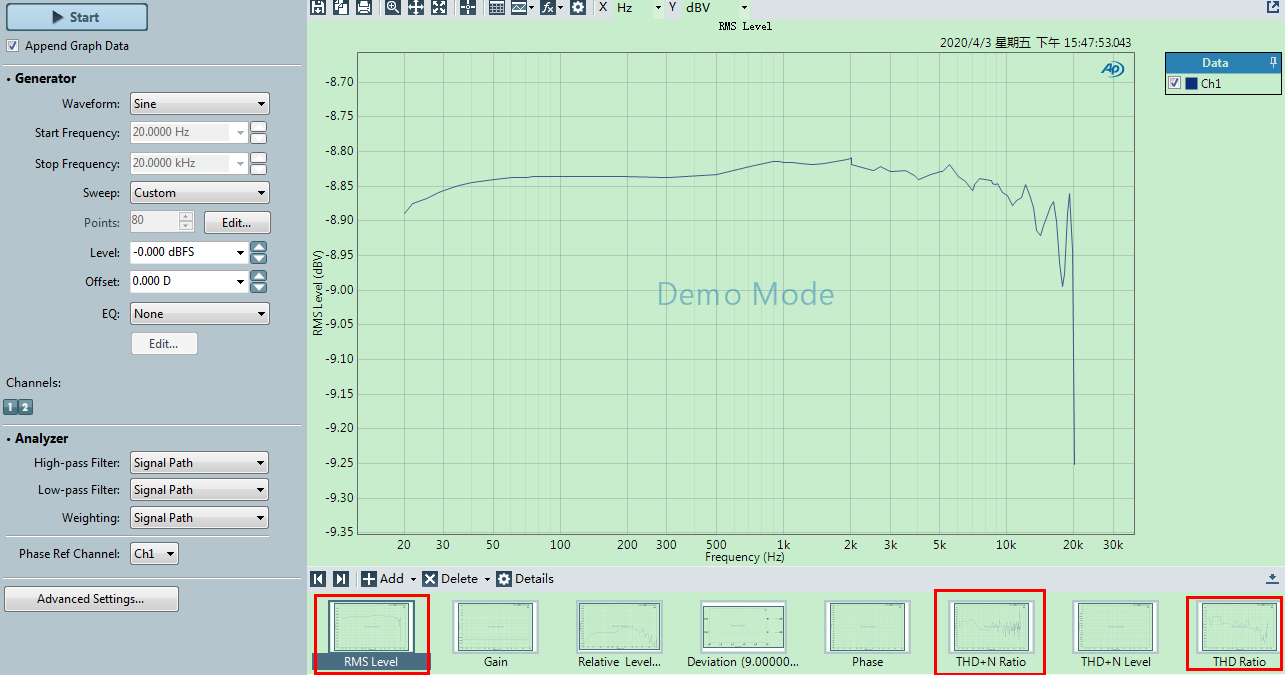This screenshot has height=675, width=1285.
Task: Collapse the Generator section
Action: pyautogui.click(x=9, y=79)
